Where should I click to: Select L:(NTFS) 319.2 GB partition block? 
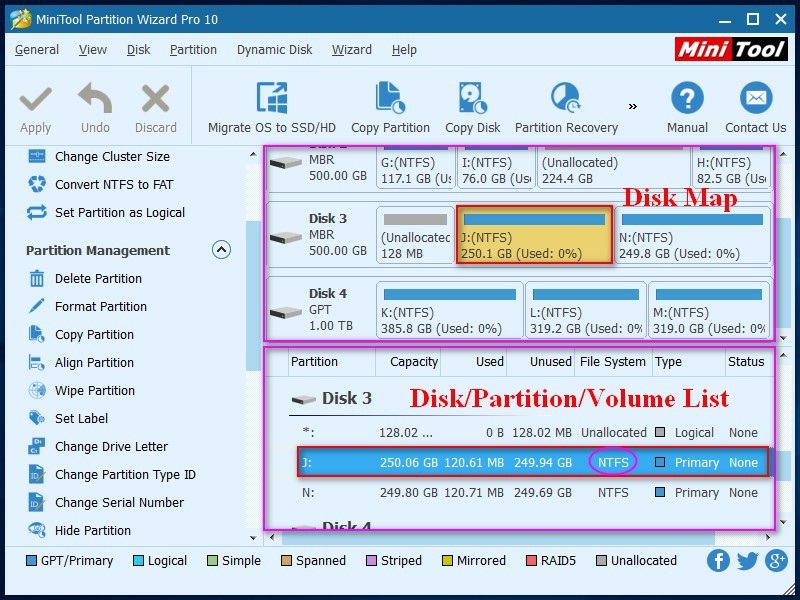pyautogui.click(x=586, y=310)
